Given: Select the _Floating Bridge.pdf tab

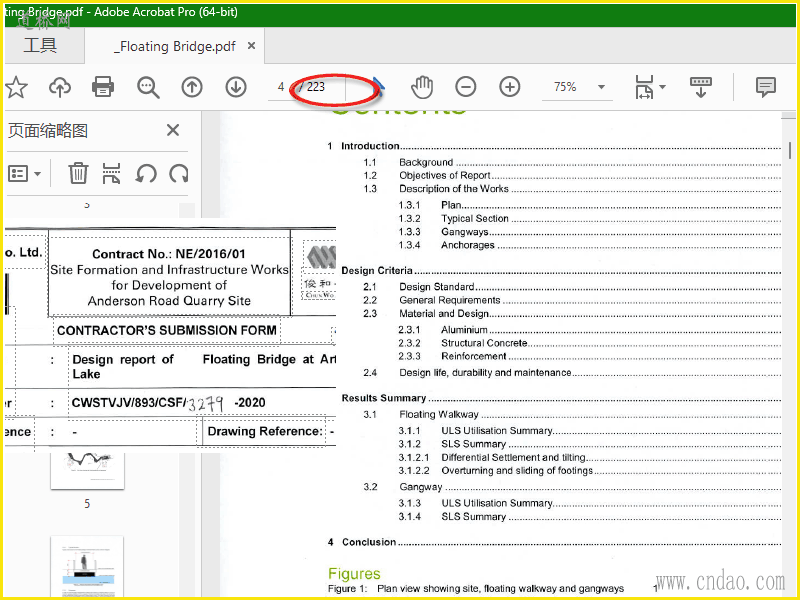Looking at the screenshot, I should tap(174, 46).
